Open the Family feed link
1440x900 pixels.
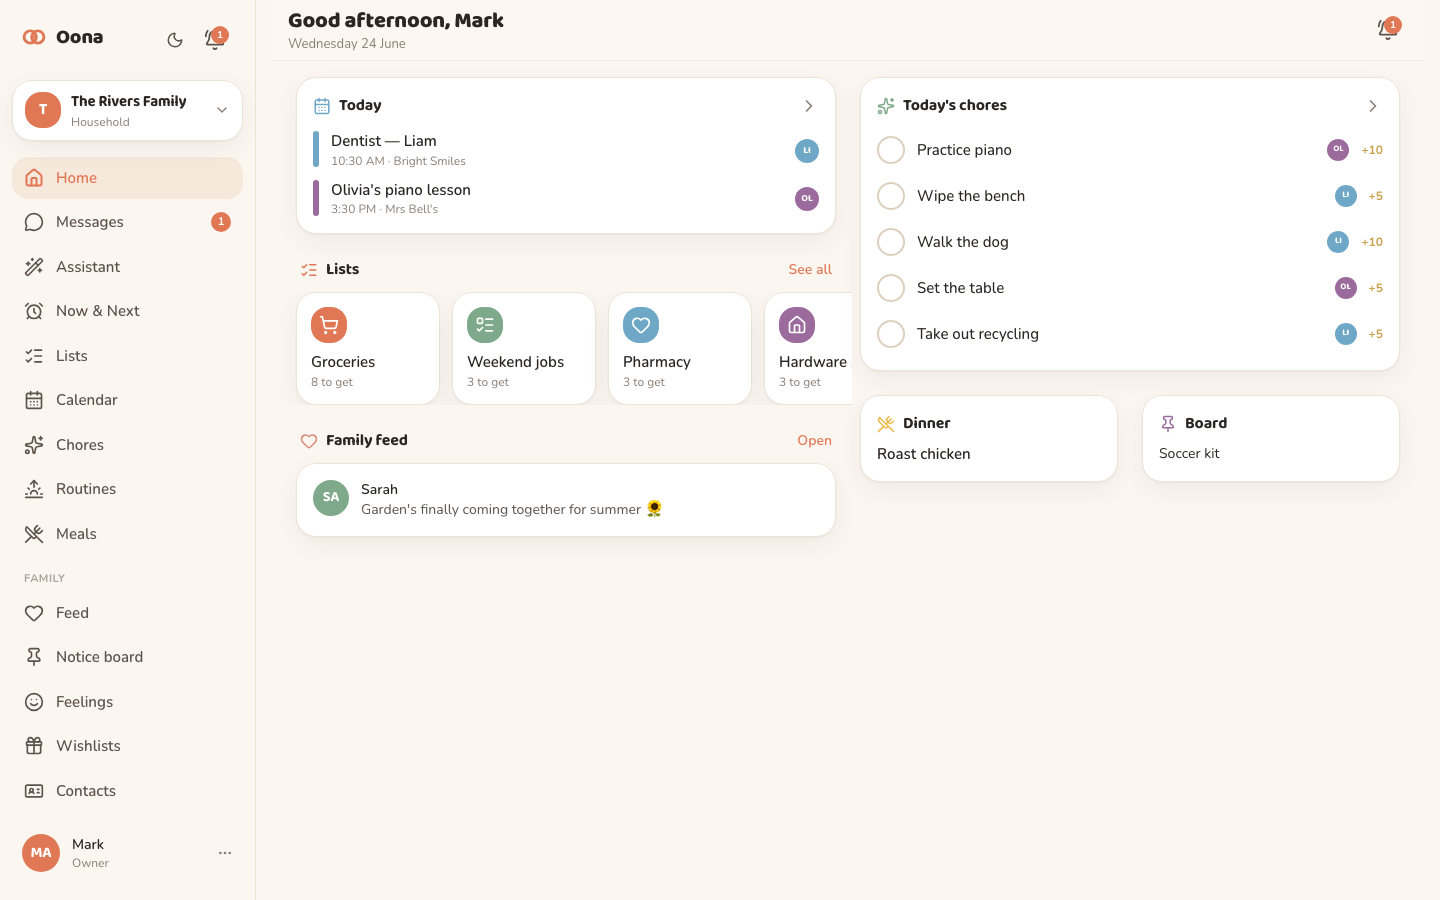tap(814, 440)
